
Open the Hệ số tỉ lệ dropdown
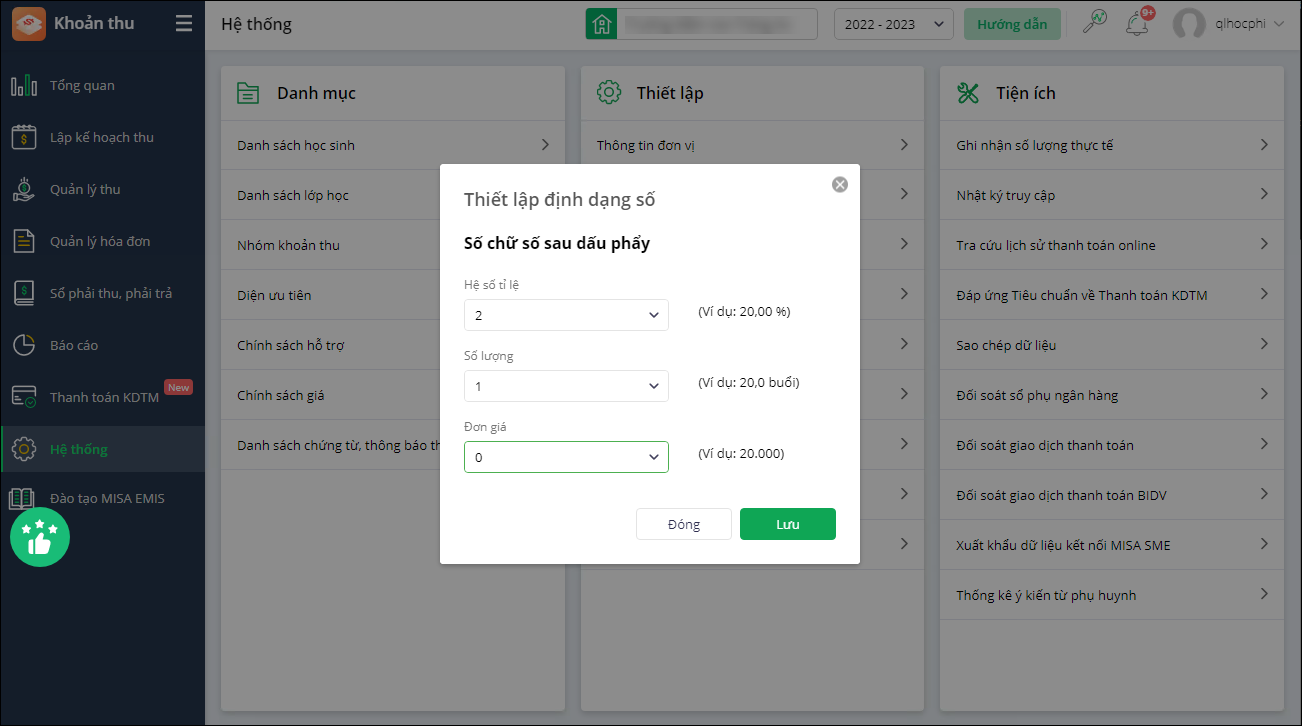pyautogui.click(x=566, y=315)
